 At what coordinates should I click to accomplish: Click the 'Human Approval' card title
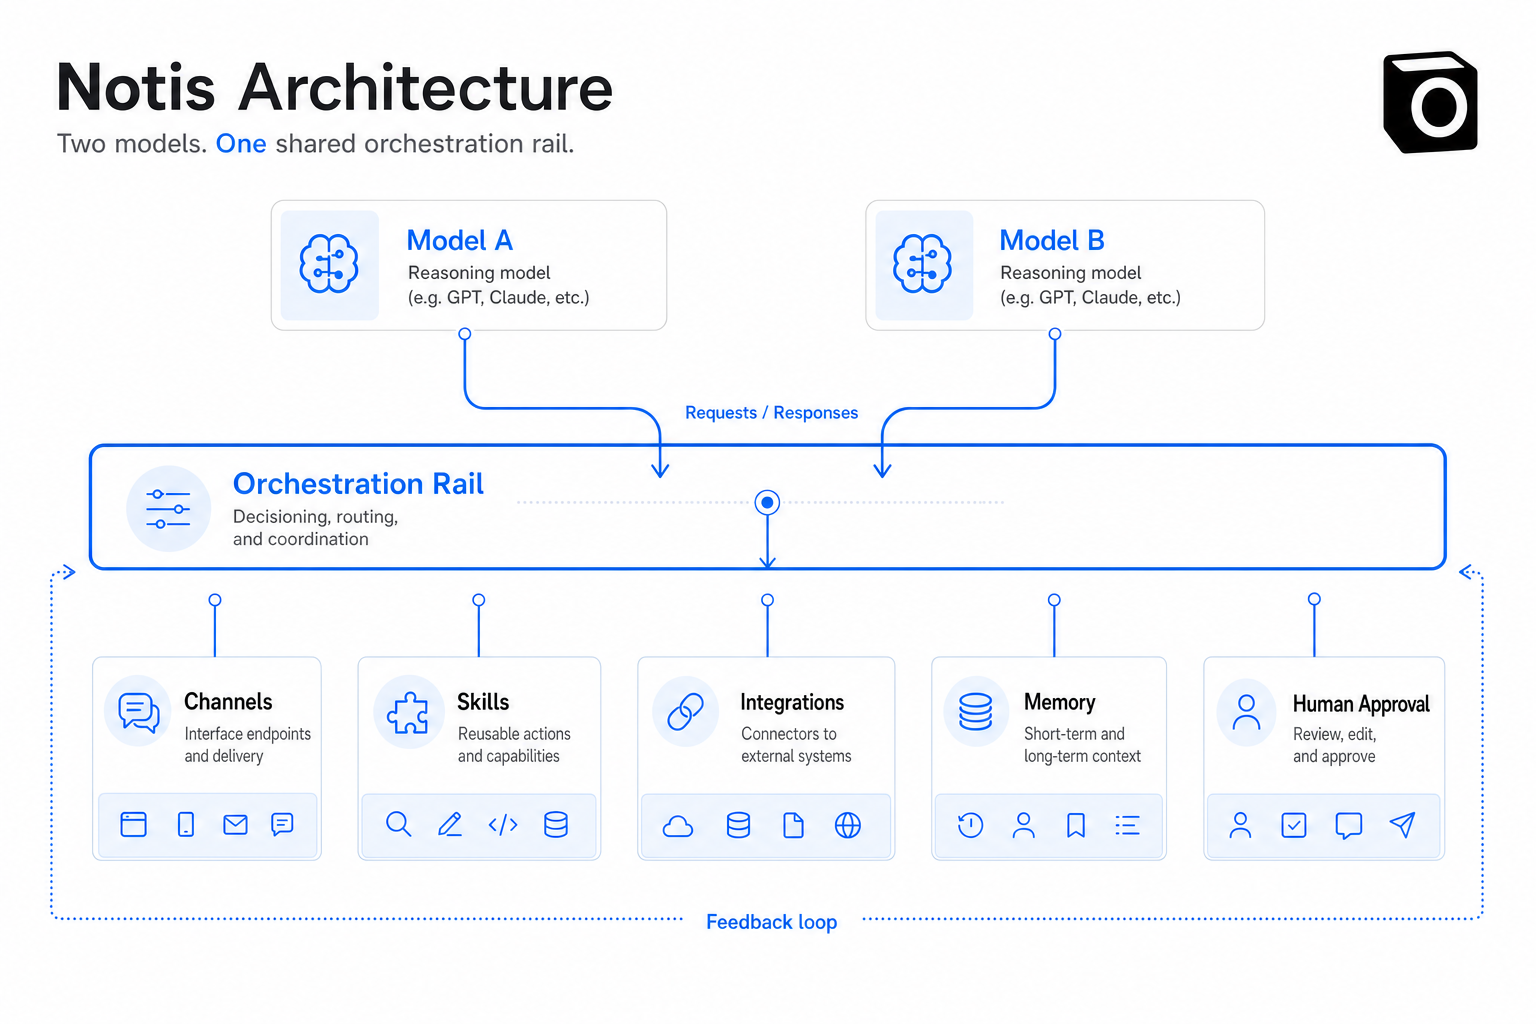(x=1361, y=704)
